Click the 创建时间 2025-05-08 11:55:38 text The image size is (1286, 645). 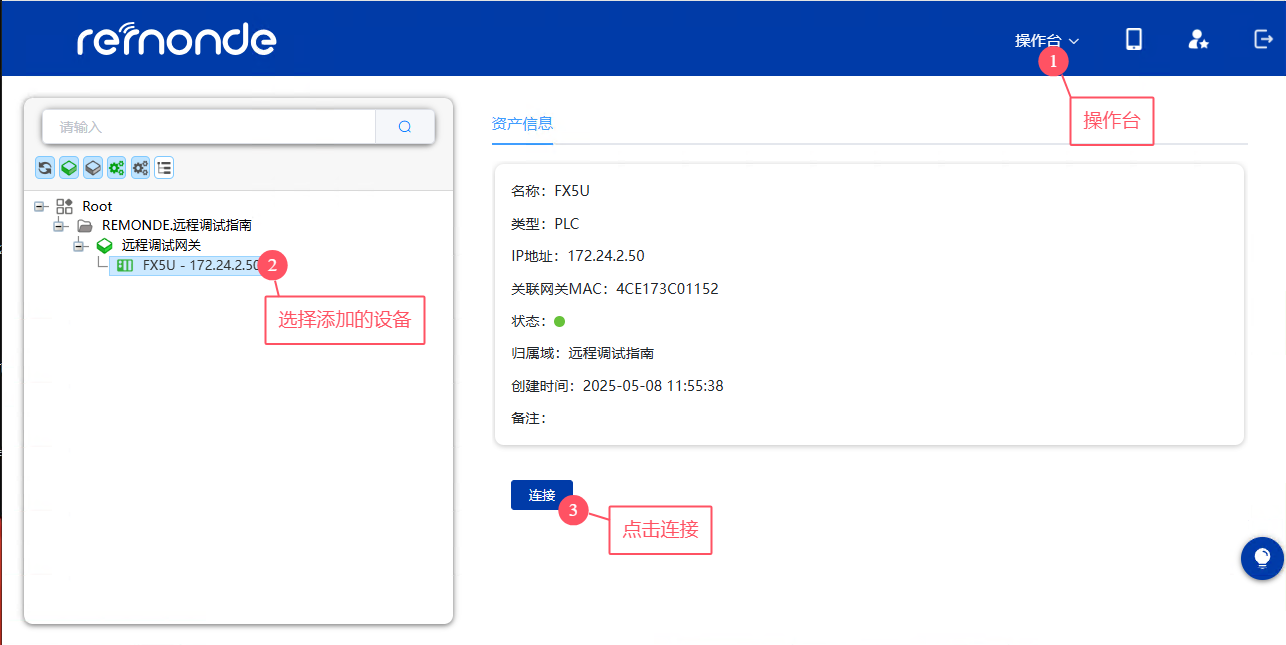617,386
